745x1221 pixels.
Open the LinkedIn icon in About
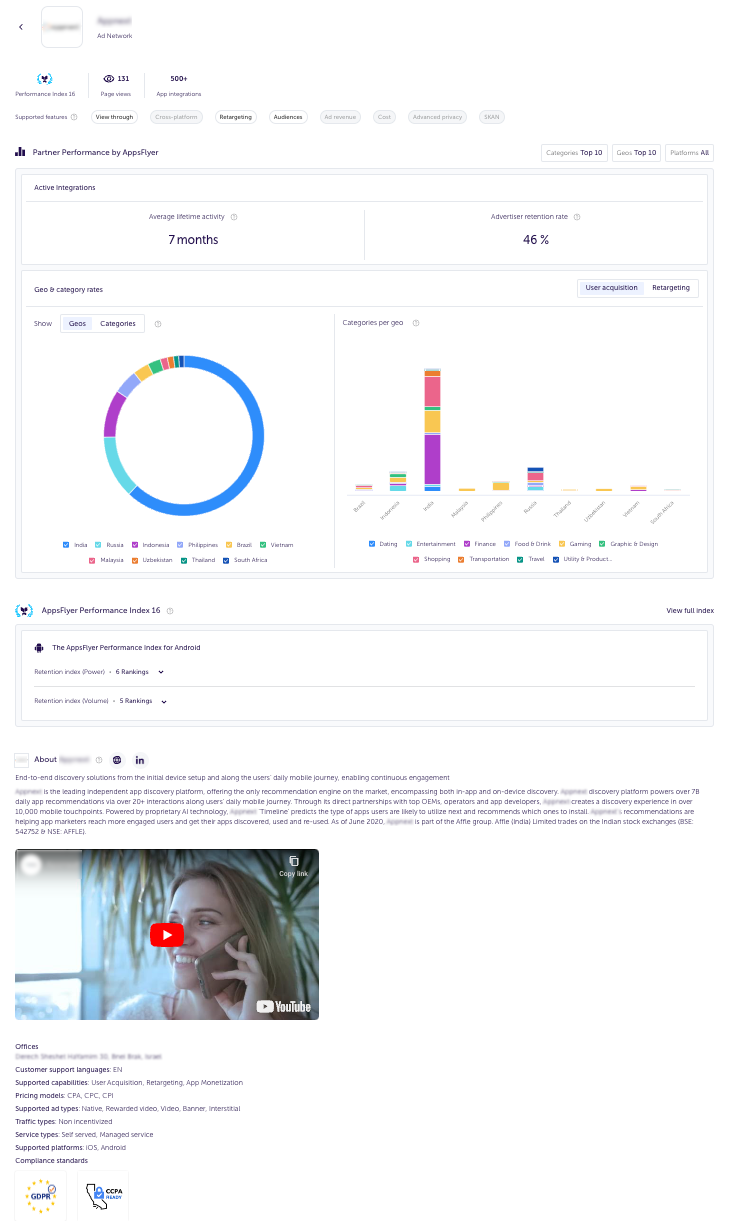(x=140, y=760)
